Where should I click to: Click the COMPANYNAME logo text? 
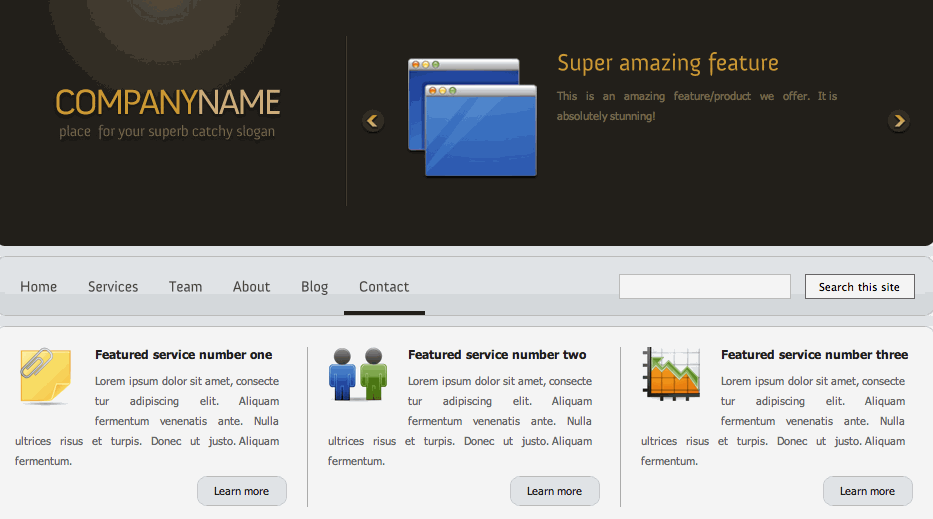point(168,102)
